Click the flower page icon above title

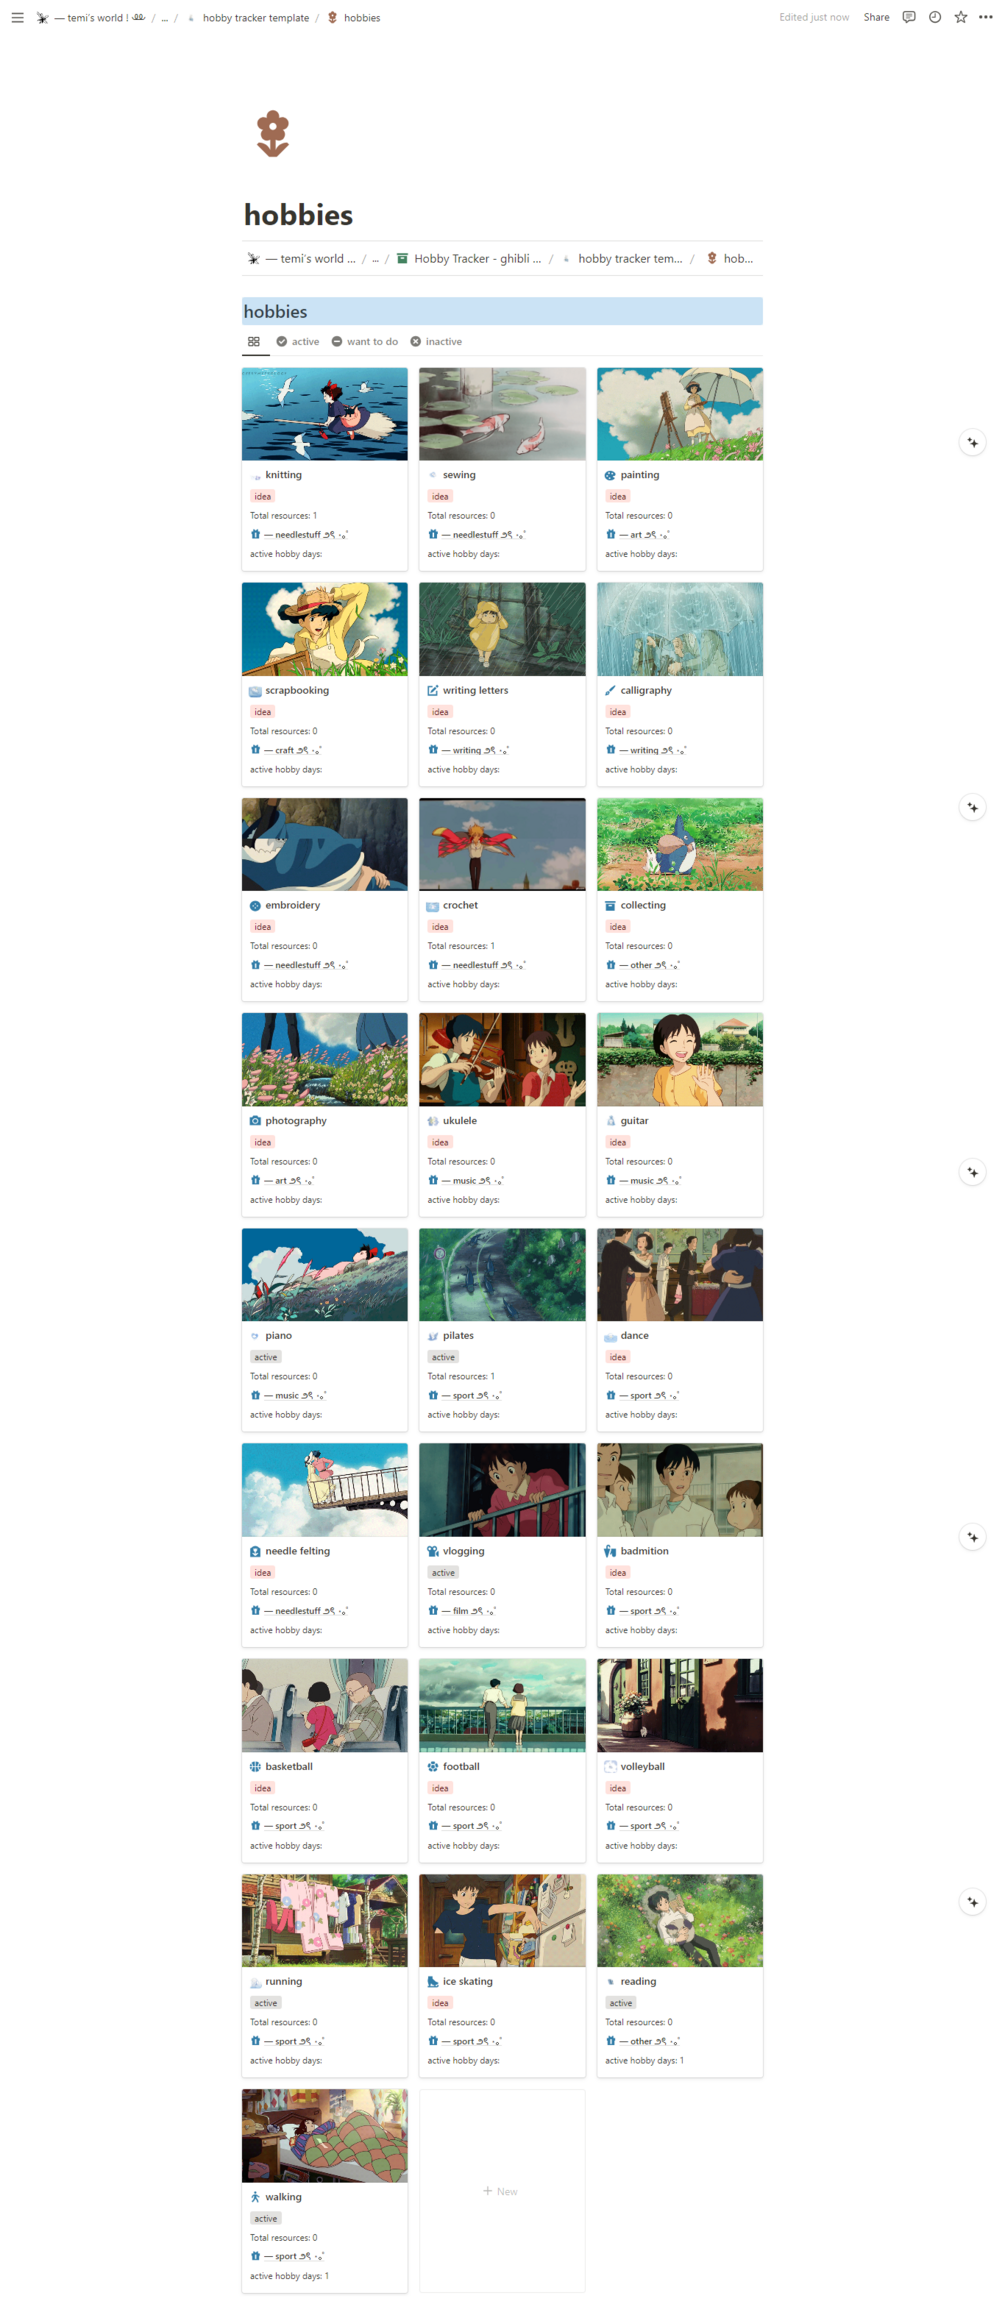pos(273,133)
